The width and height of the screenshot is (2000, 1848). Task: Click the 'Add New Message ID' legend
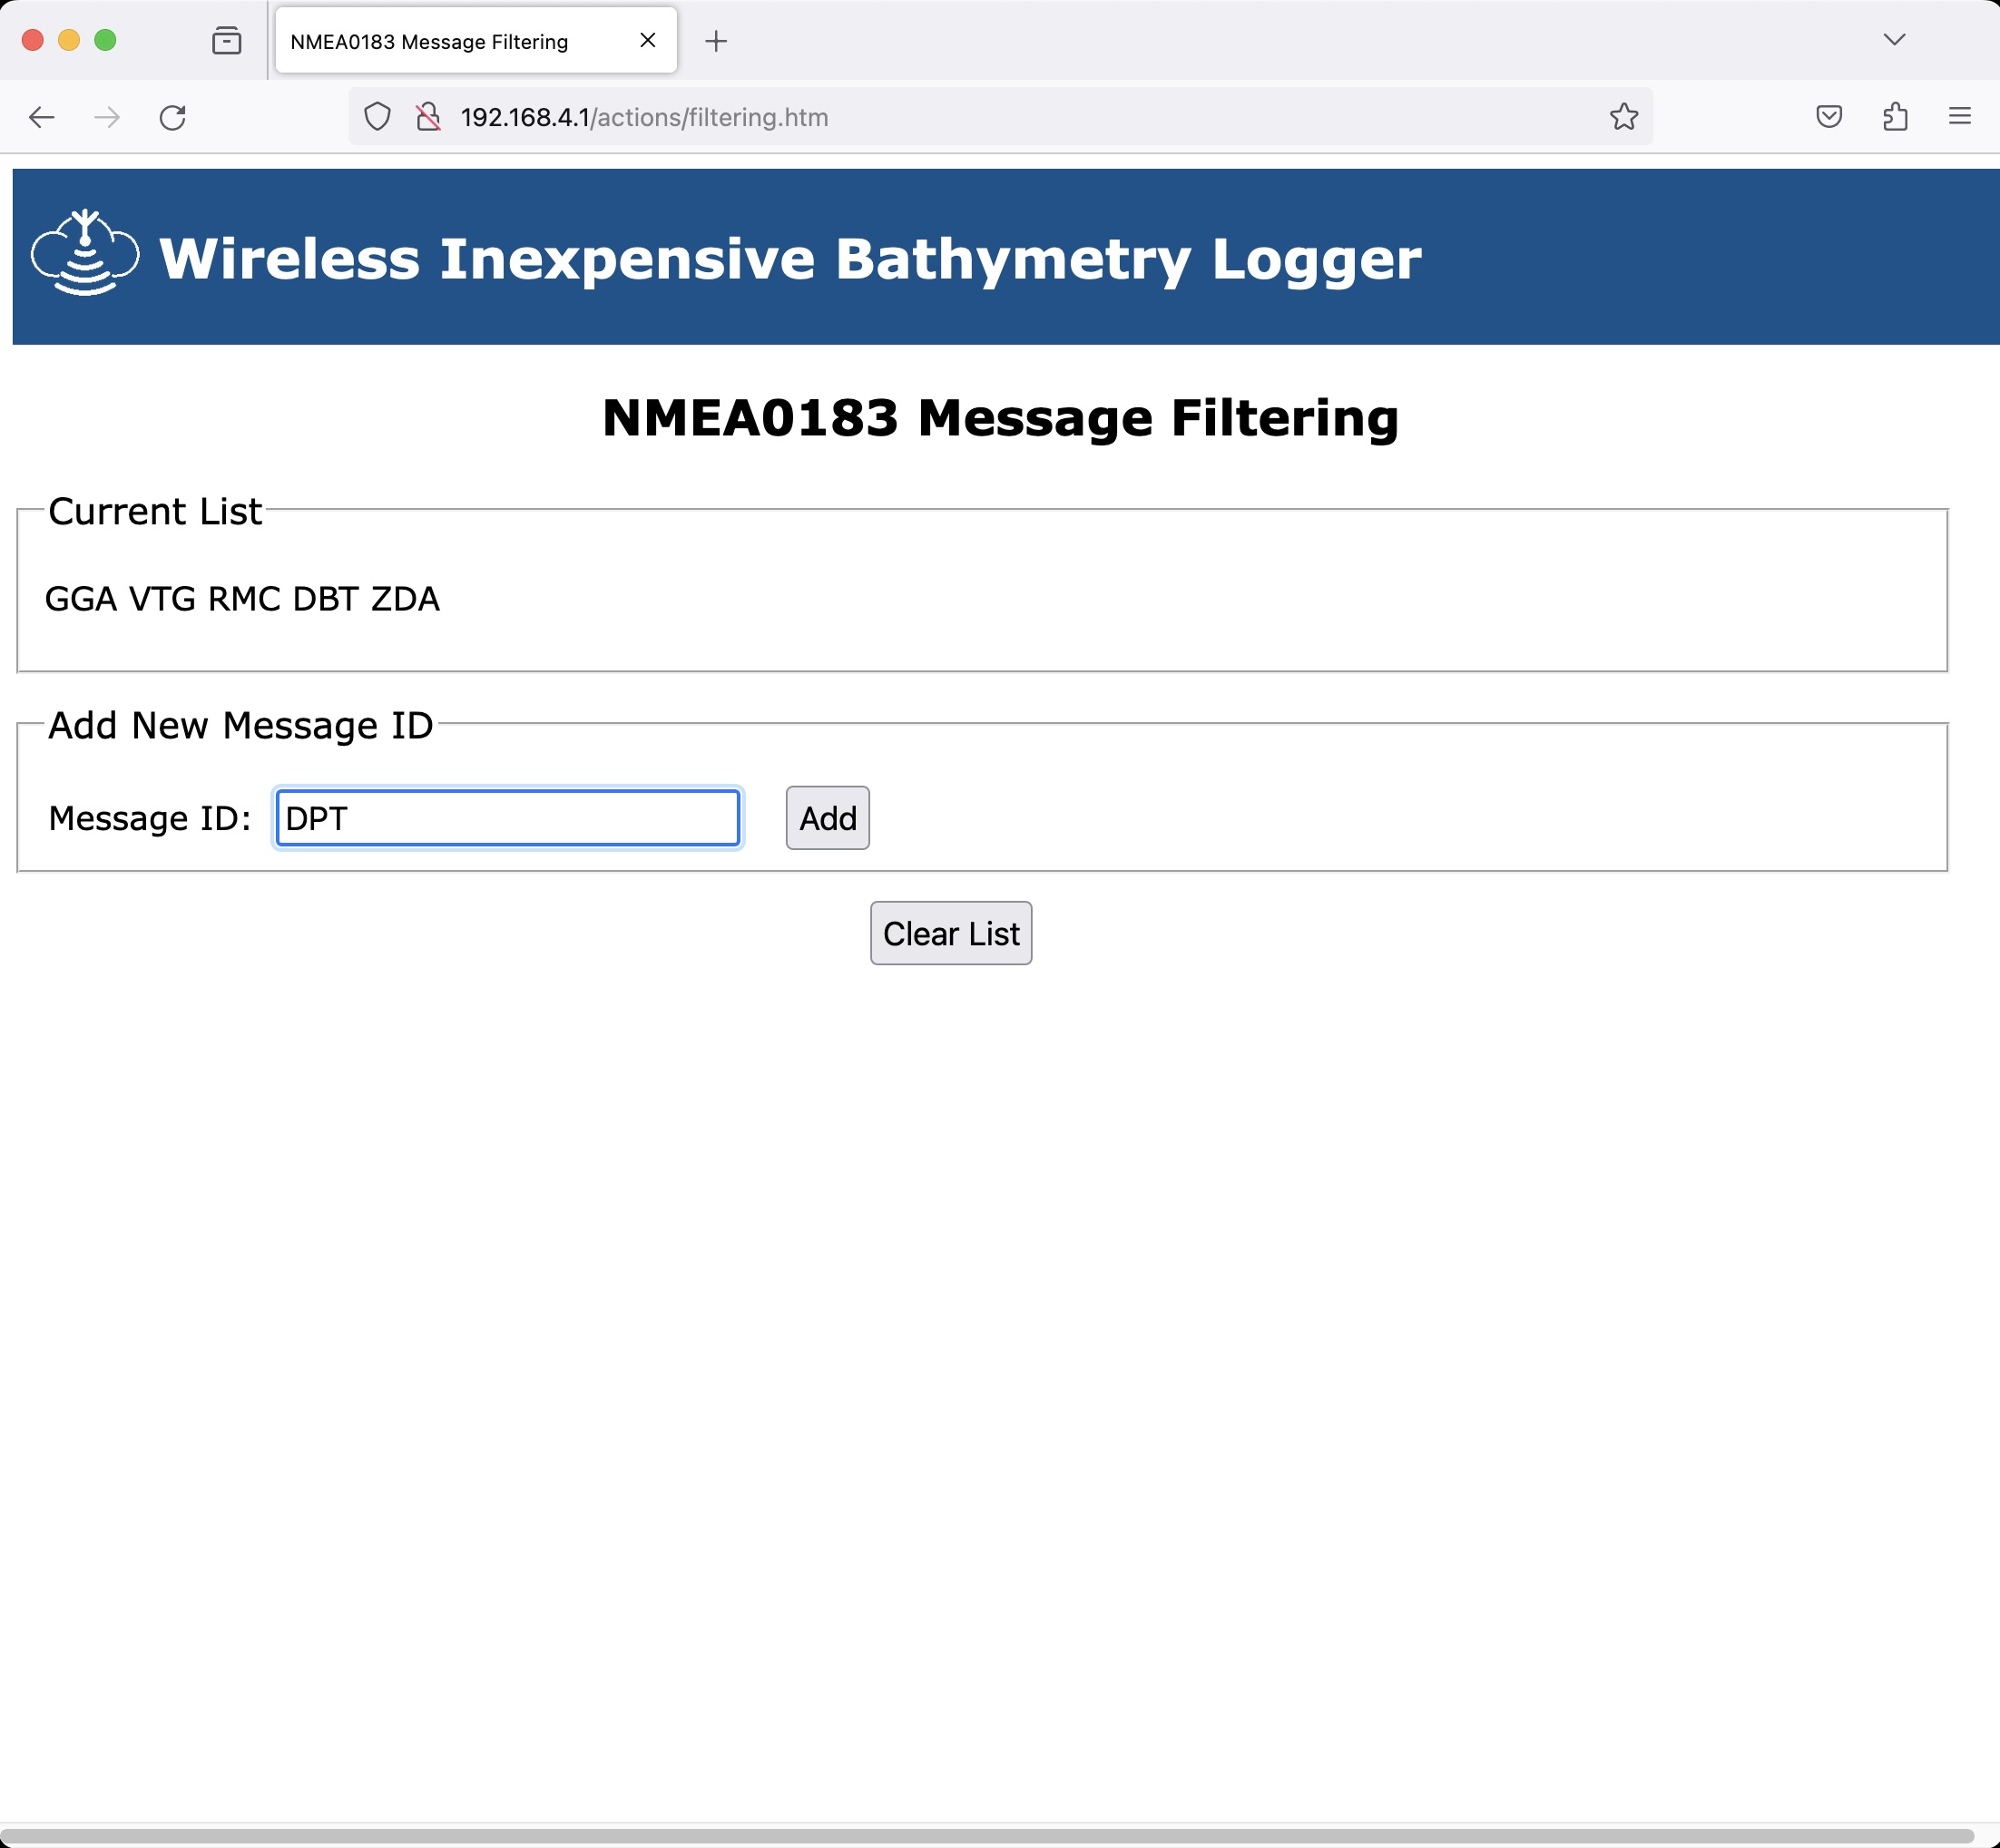click(x=241, y=726)
